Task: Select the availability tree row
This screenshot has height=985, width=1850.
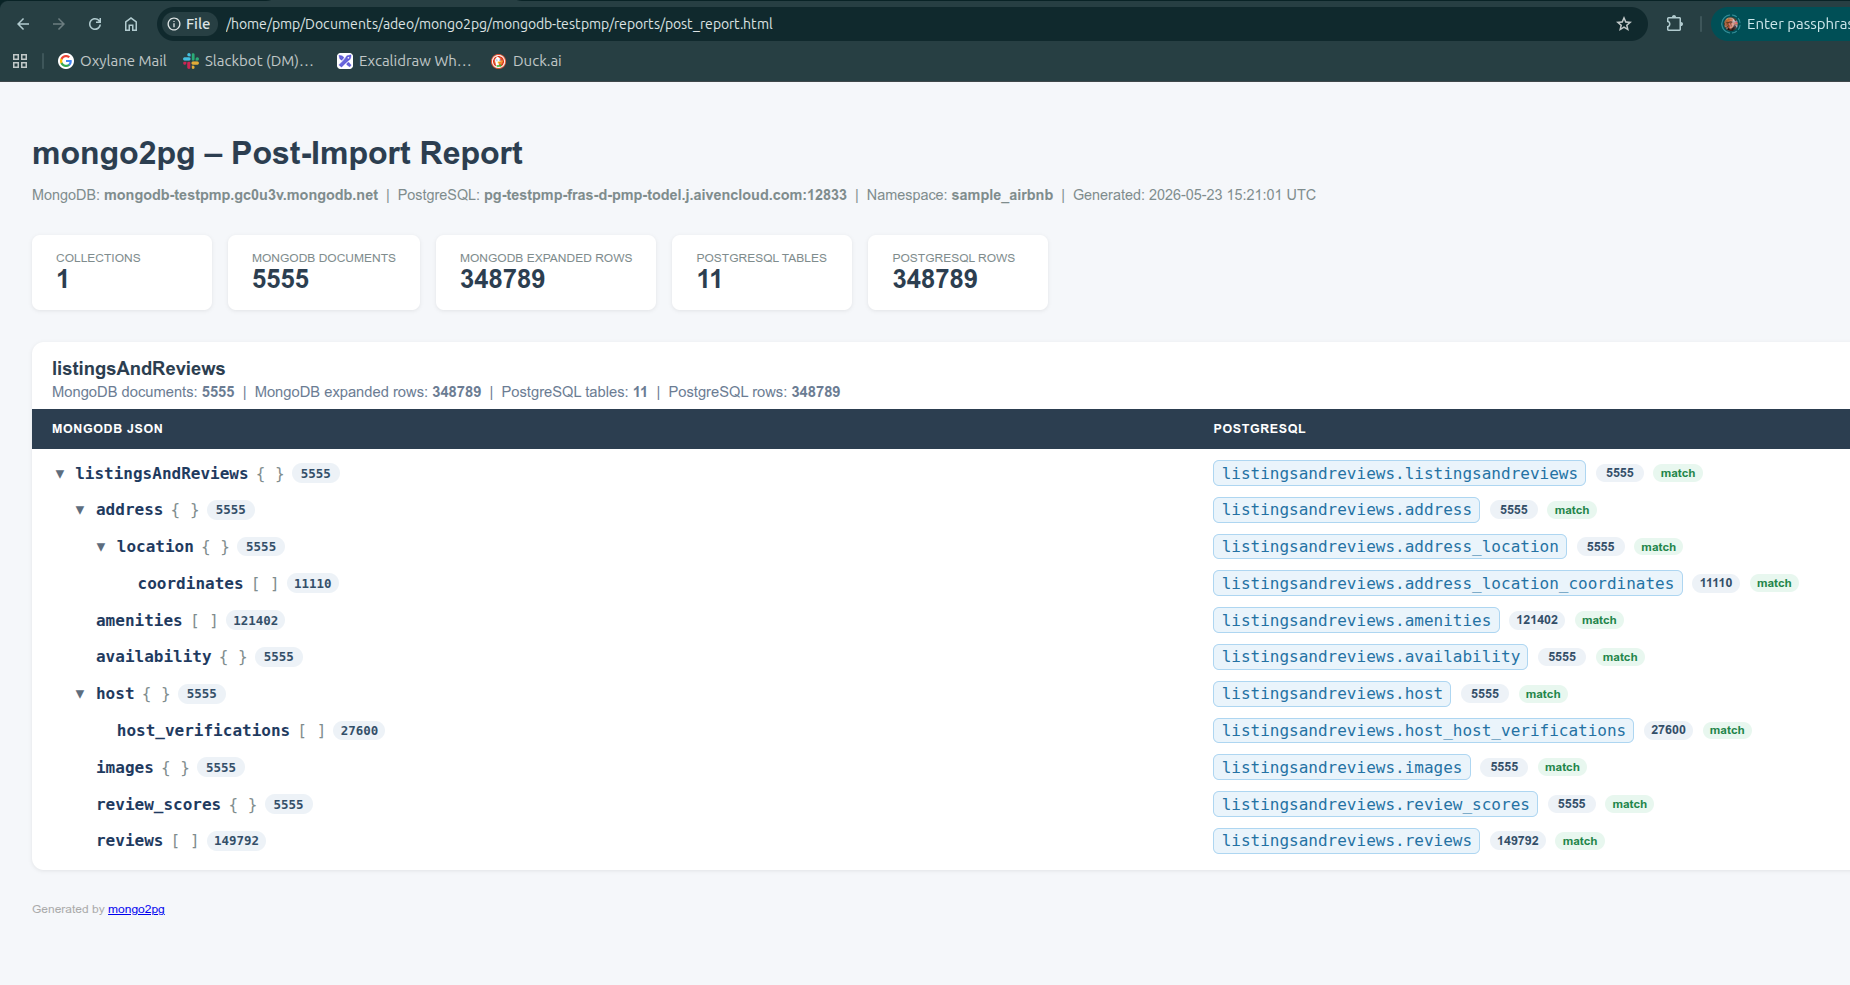Action: (199, 657)
